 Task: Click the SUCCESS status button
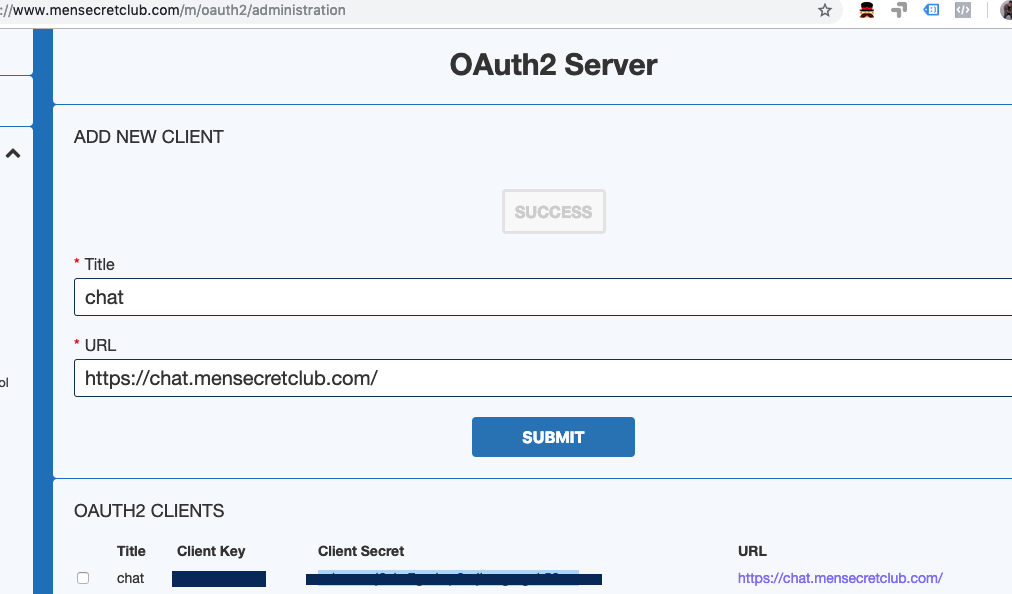tap(553, 212)
